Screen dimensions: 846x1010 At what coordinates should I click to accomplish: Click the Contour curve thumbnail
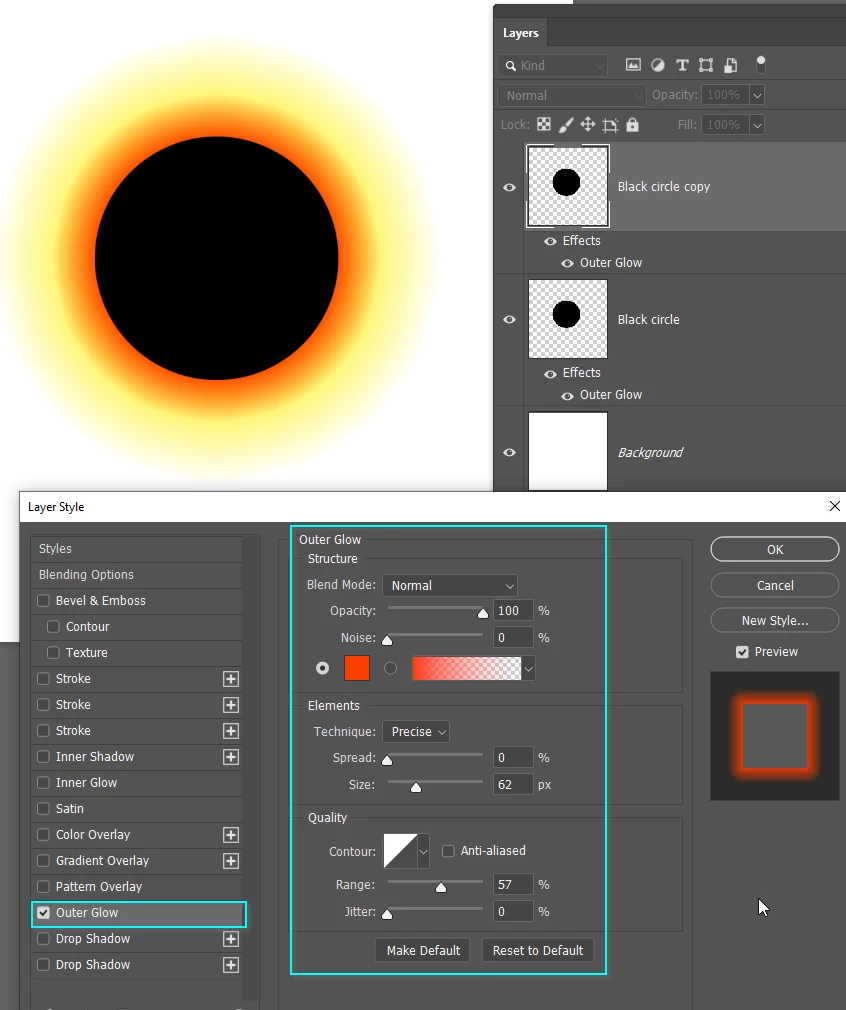pyautogui.click(x=400, y=852)
